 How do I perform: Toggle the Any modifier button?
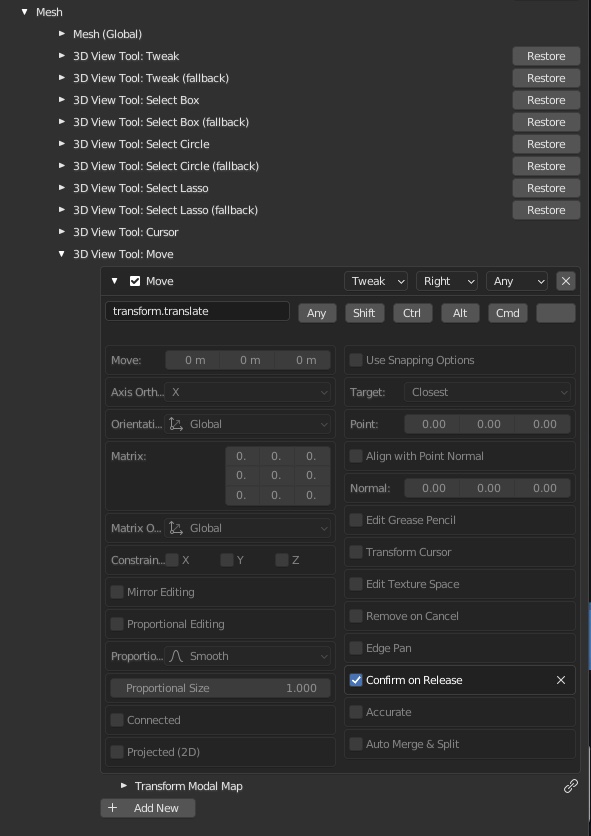coord(316,313)
